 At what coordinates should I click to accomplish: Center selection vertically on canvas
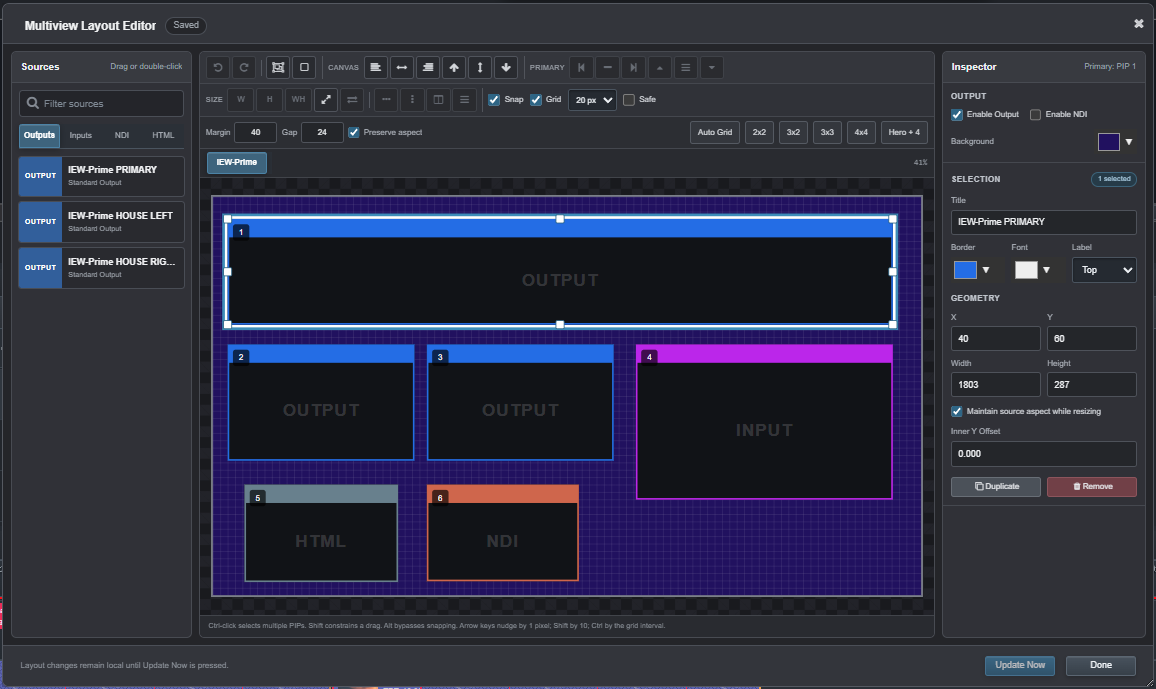pos(480,67)
